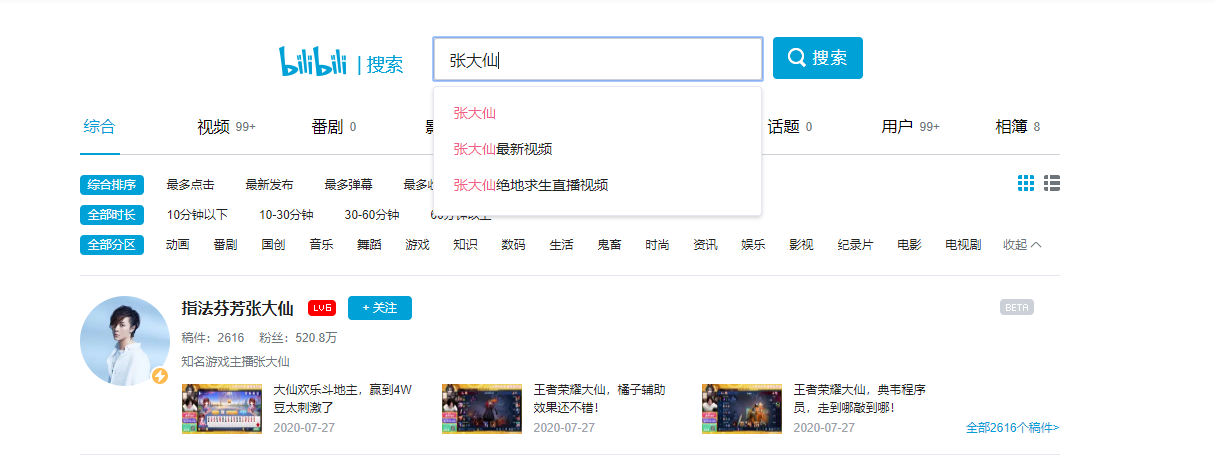This screenshot has height=455, width=1215.
Task: Filter by 知识 category
Action: tap(465, 245)
